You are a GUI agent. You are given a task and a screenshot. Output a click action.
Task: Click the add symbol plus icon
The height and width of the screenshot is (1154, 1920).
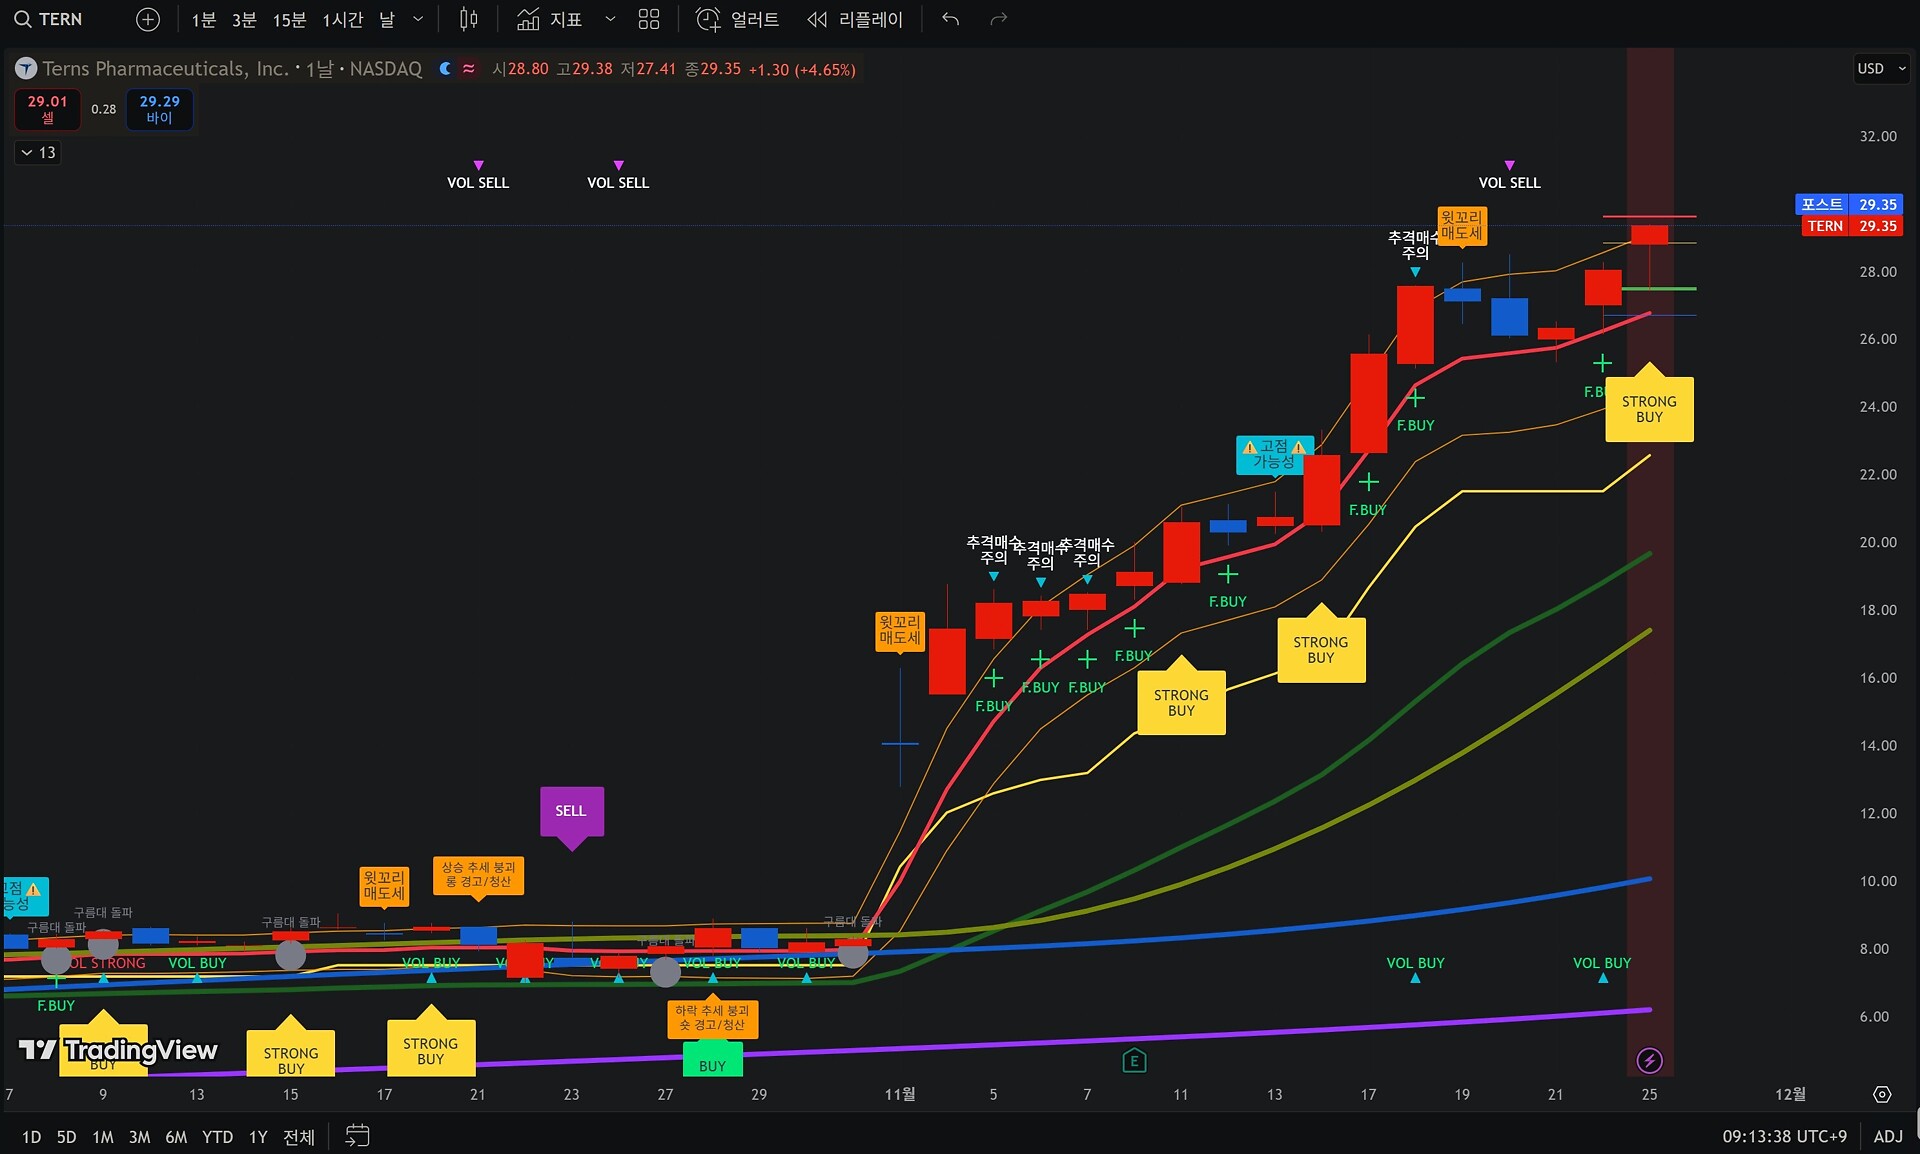[148, 19]
